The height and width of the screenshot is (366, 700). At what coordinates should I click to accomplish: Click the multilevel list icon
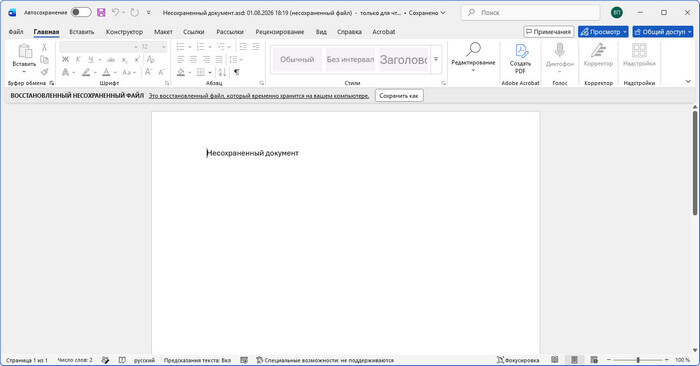click(221, 47)
